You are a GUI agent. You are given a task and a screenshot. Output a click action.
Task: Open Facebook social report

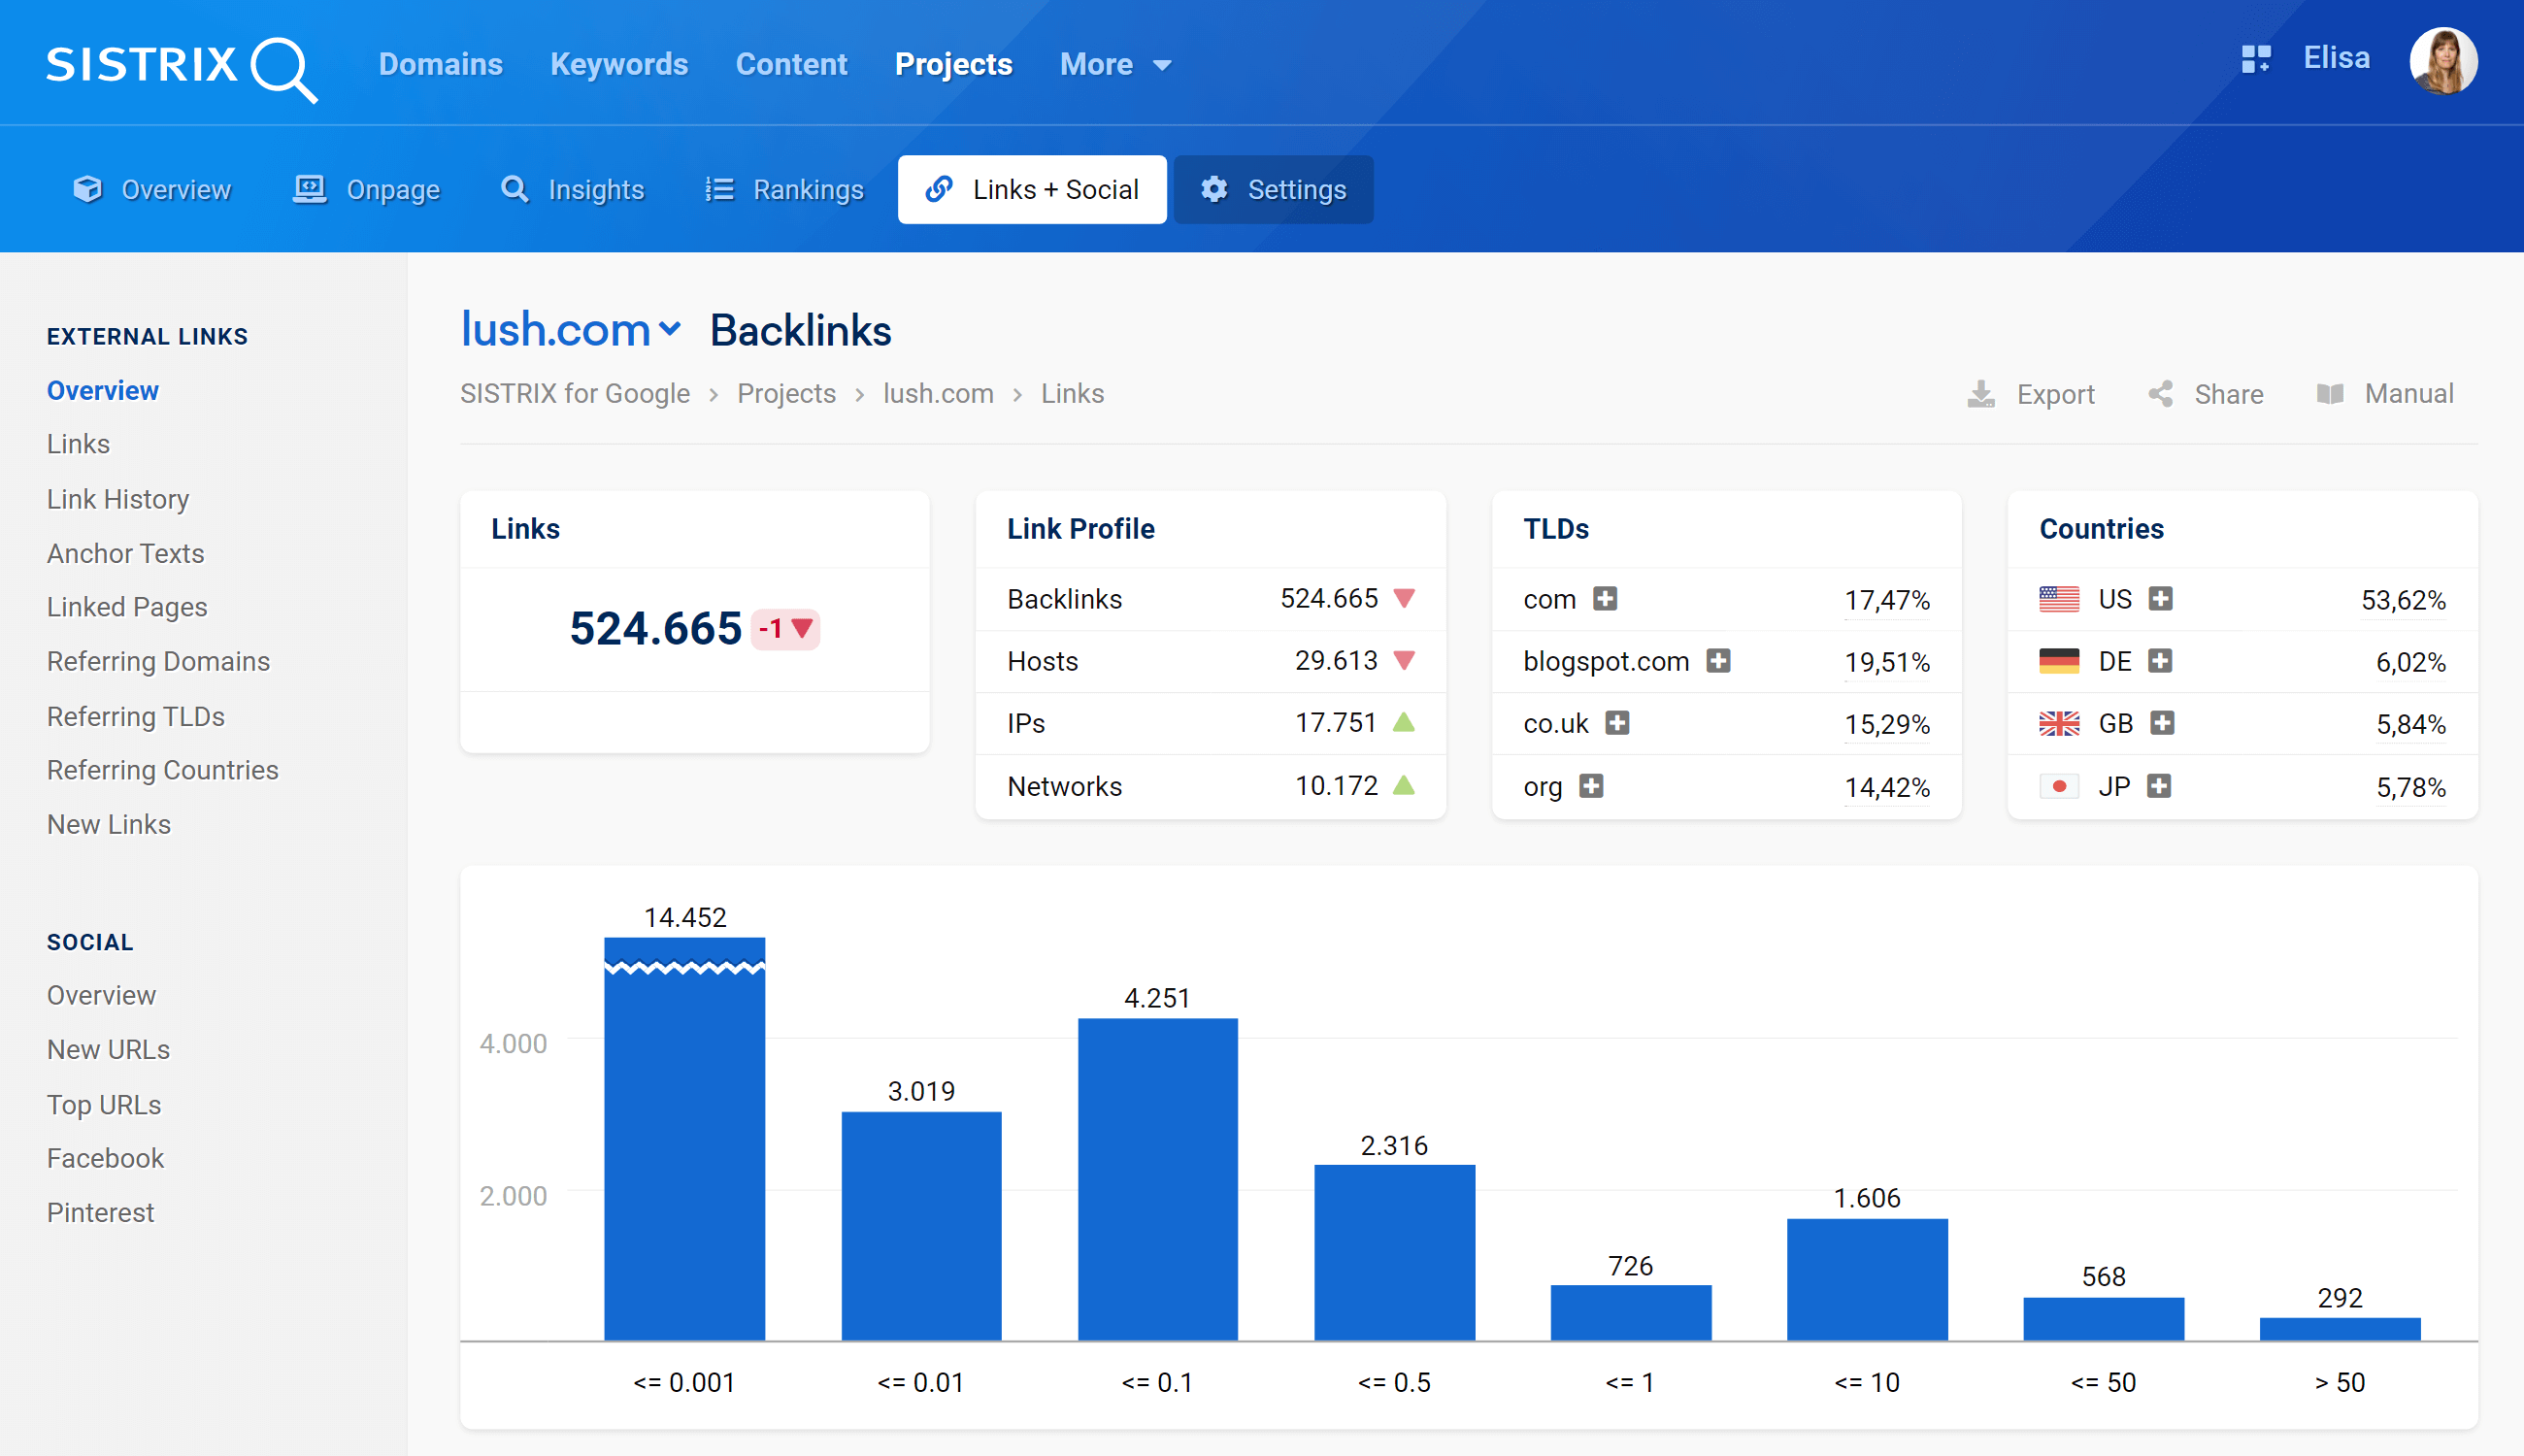pos(105,1158)
